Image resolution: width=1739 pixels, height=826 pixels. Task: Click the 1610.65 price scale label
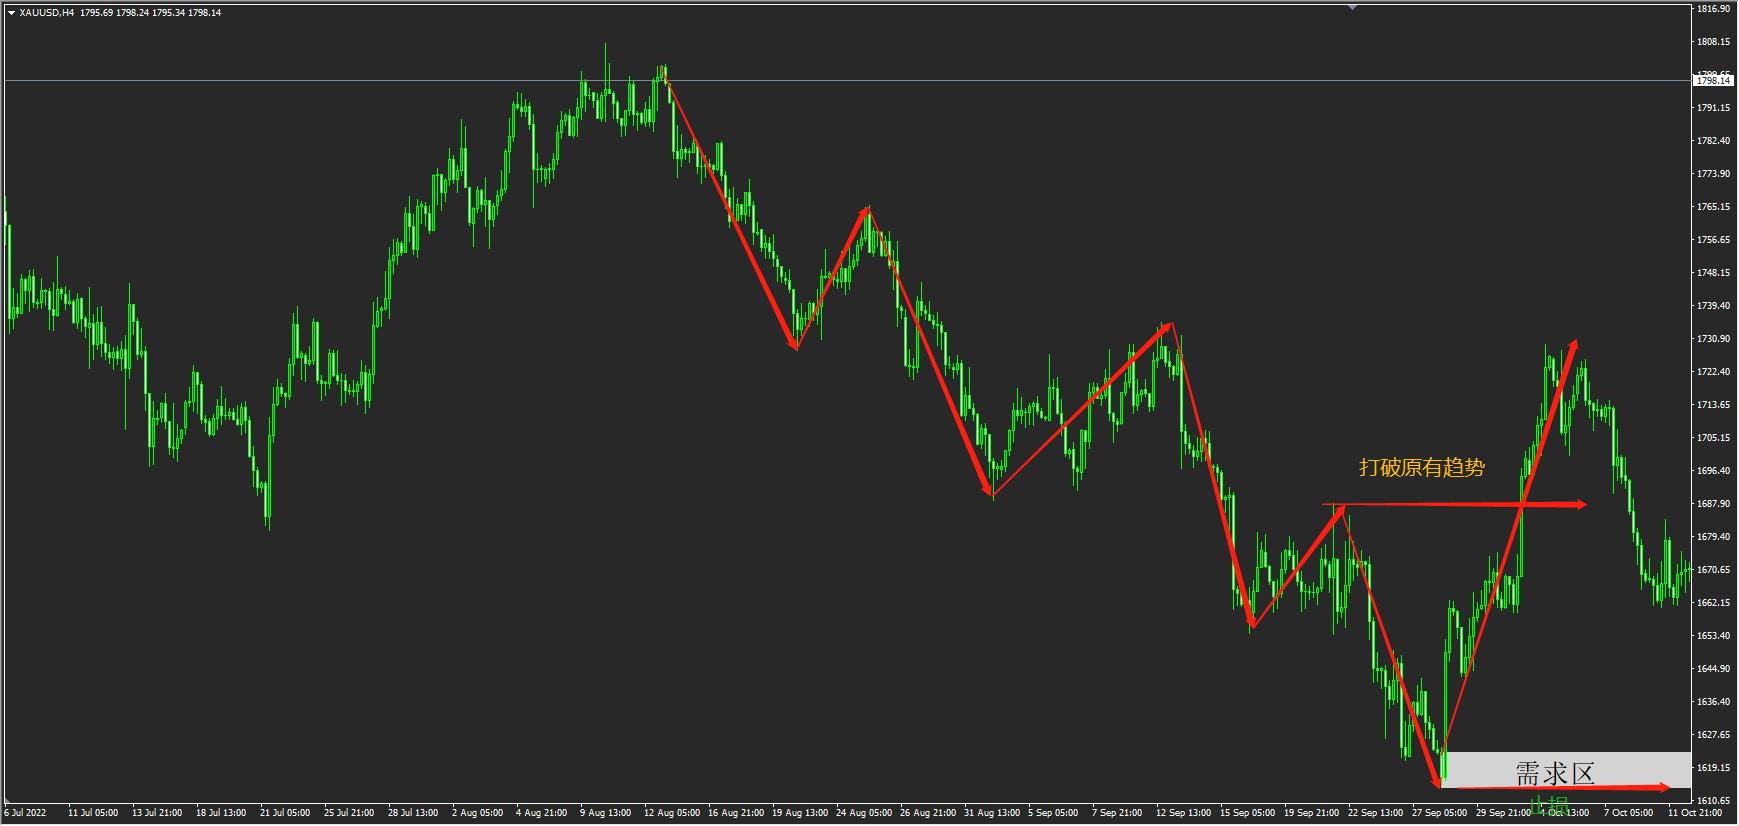(1714, 801)
